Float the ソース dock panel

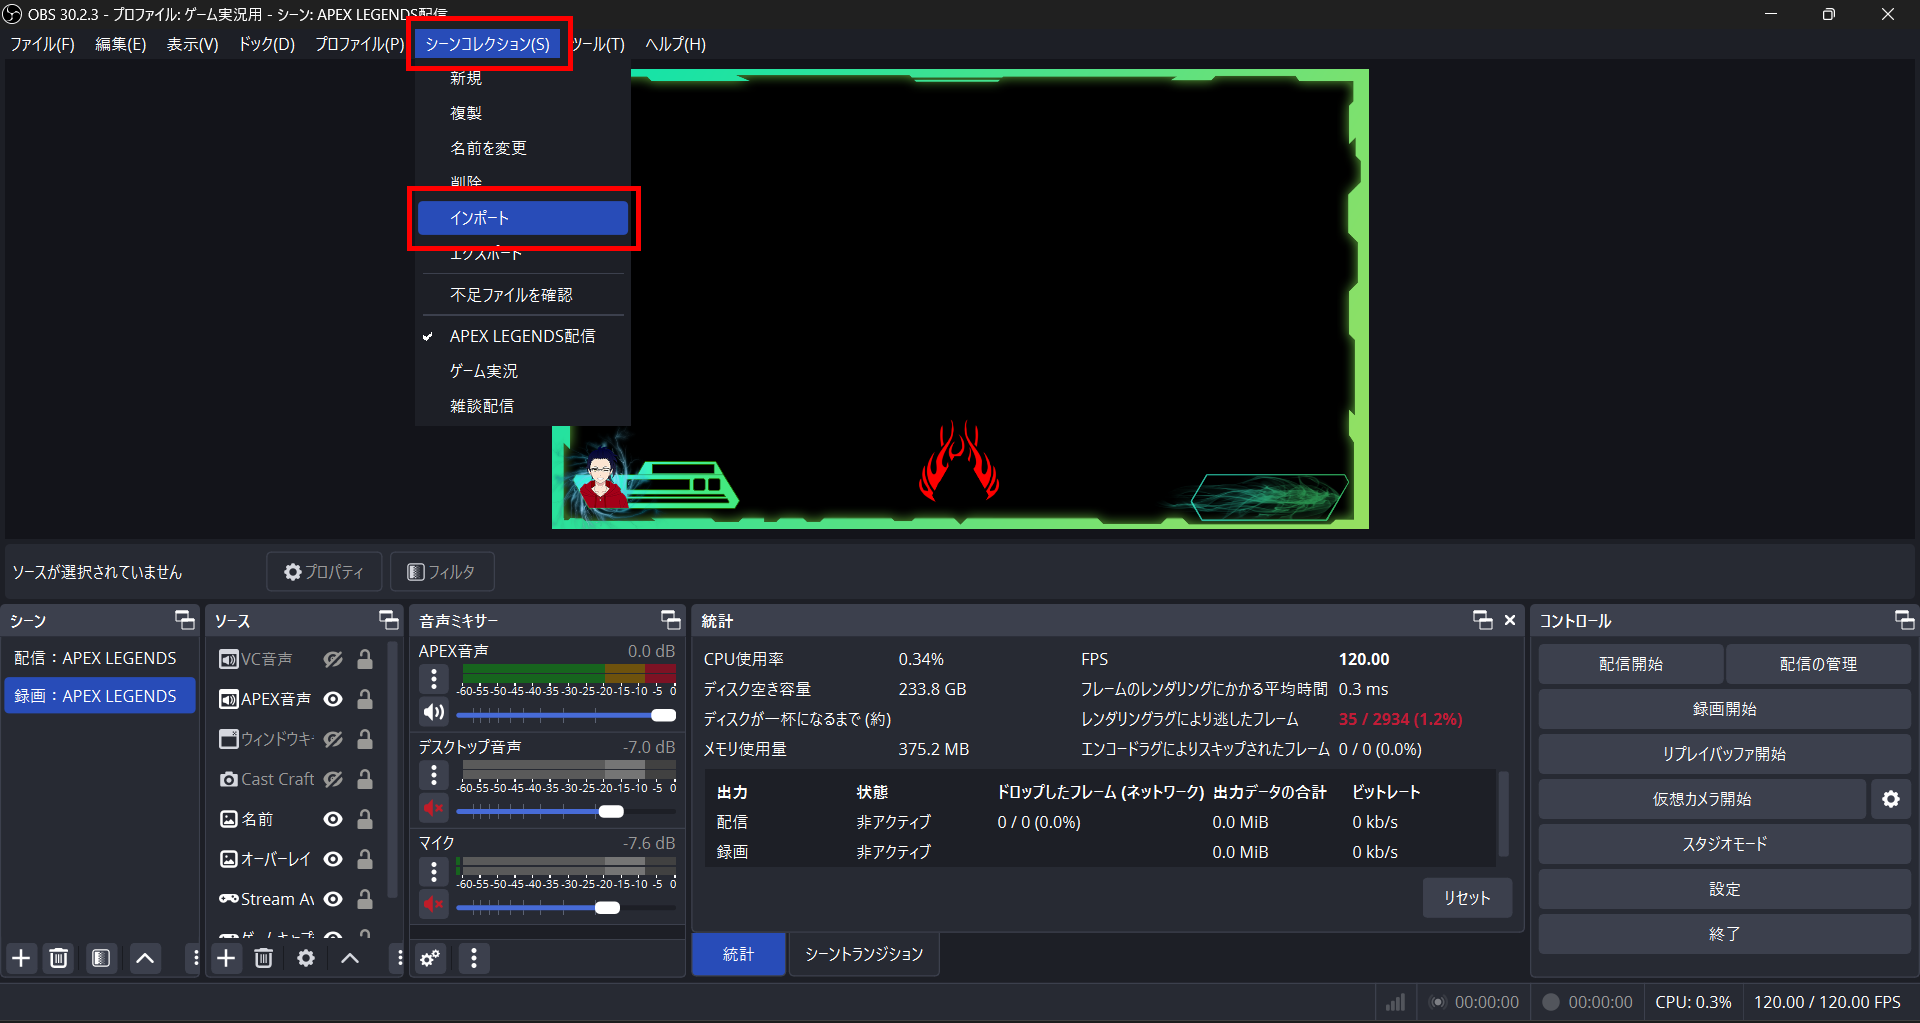click(x=389, y=620)
